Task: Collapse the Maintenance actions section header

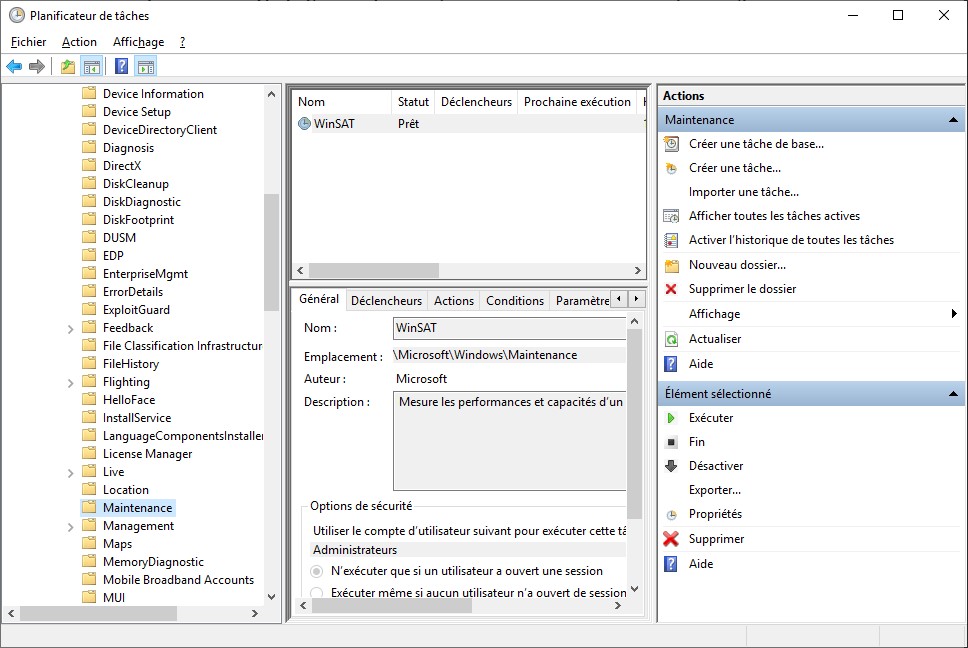Action: pyautogui.click(x=953, y=120)
